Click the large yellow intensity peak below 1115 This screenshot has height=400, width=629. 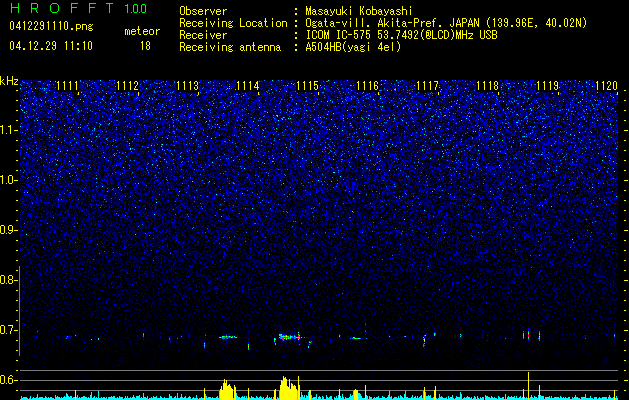[290, 388]
